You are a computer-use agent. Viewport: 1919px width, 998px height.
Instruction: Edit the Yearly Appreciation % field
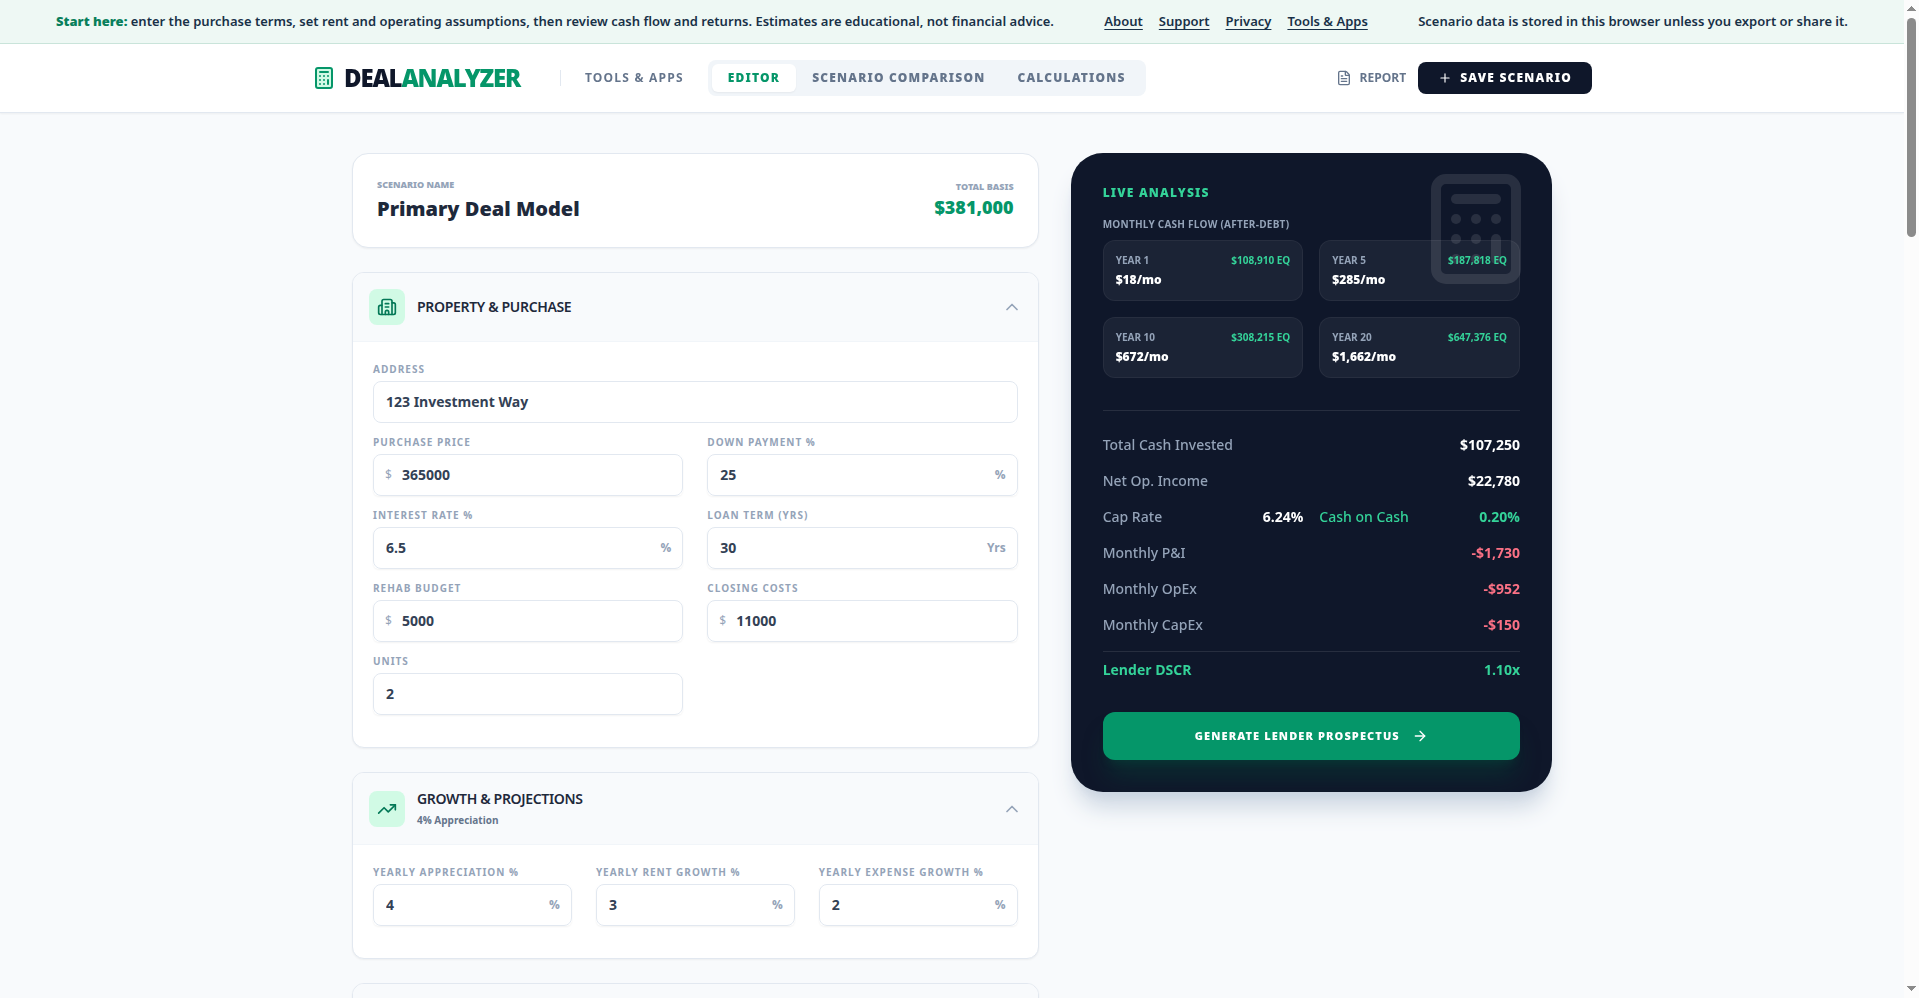(x=472, y=905)
